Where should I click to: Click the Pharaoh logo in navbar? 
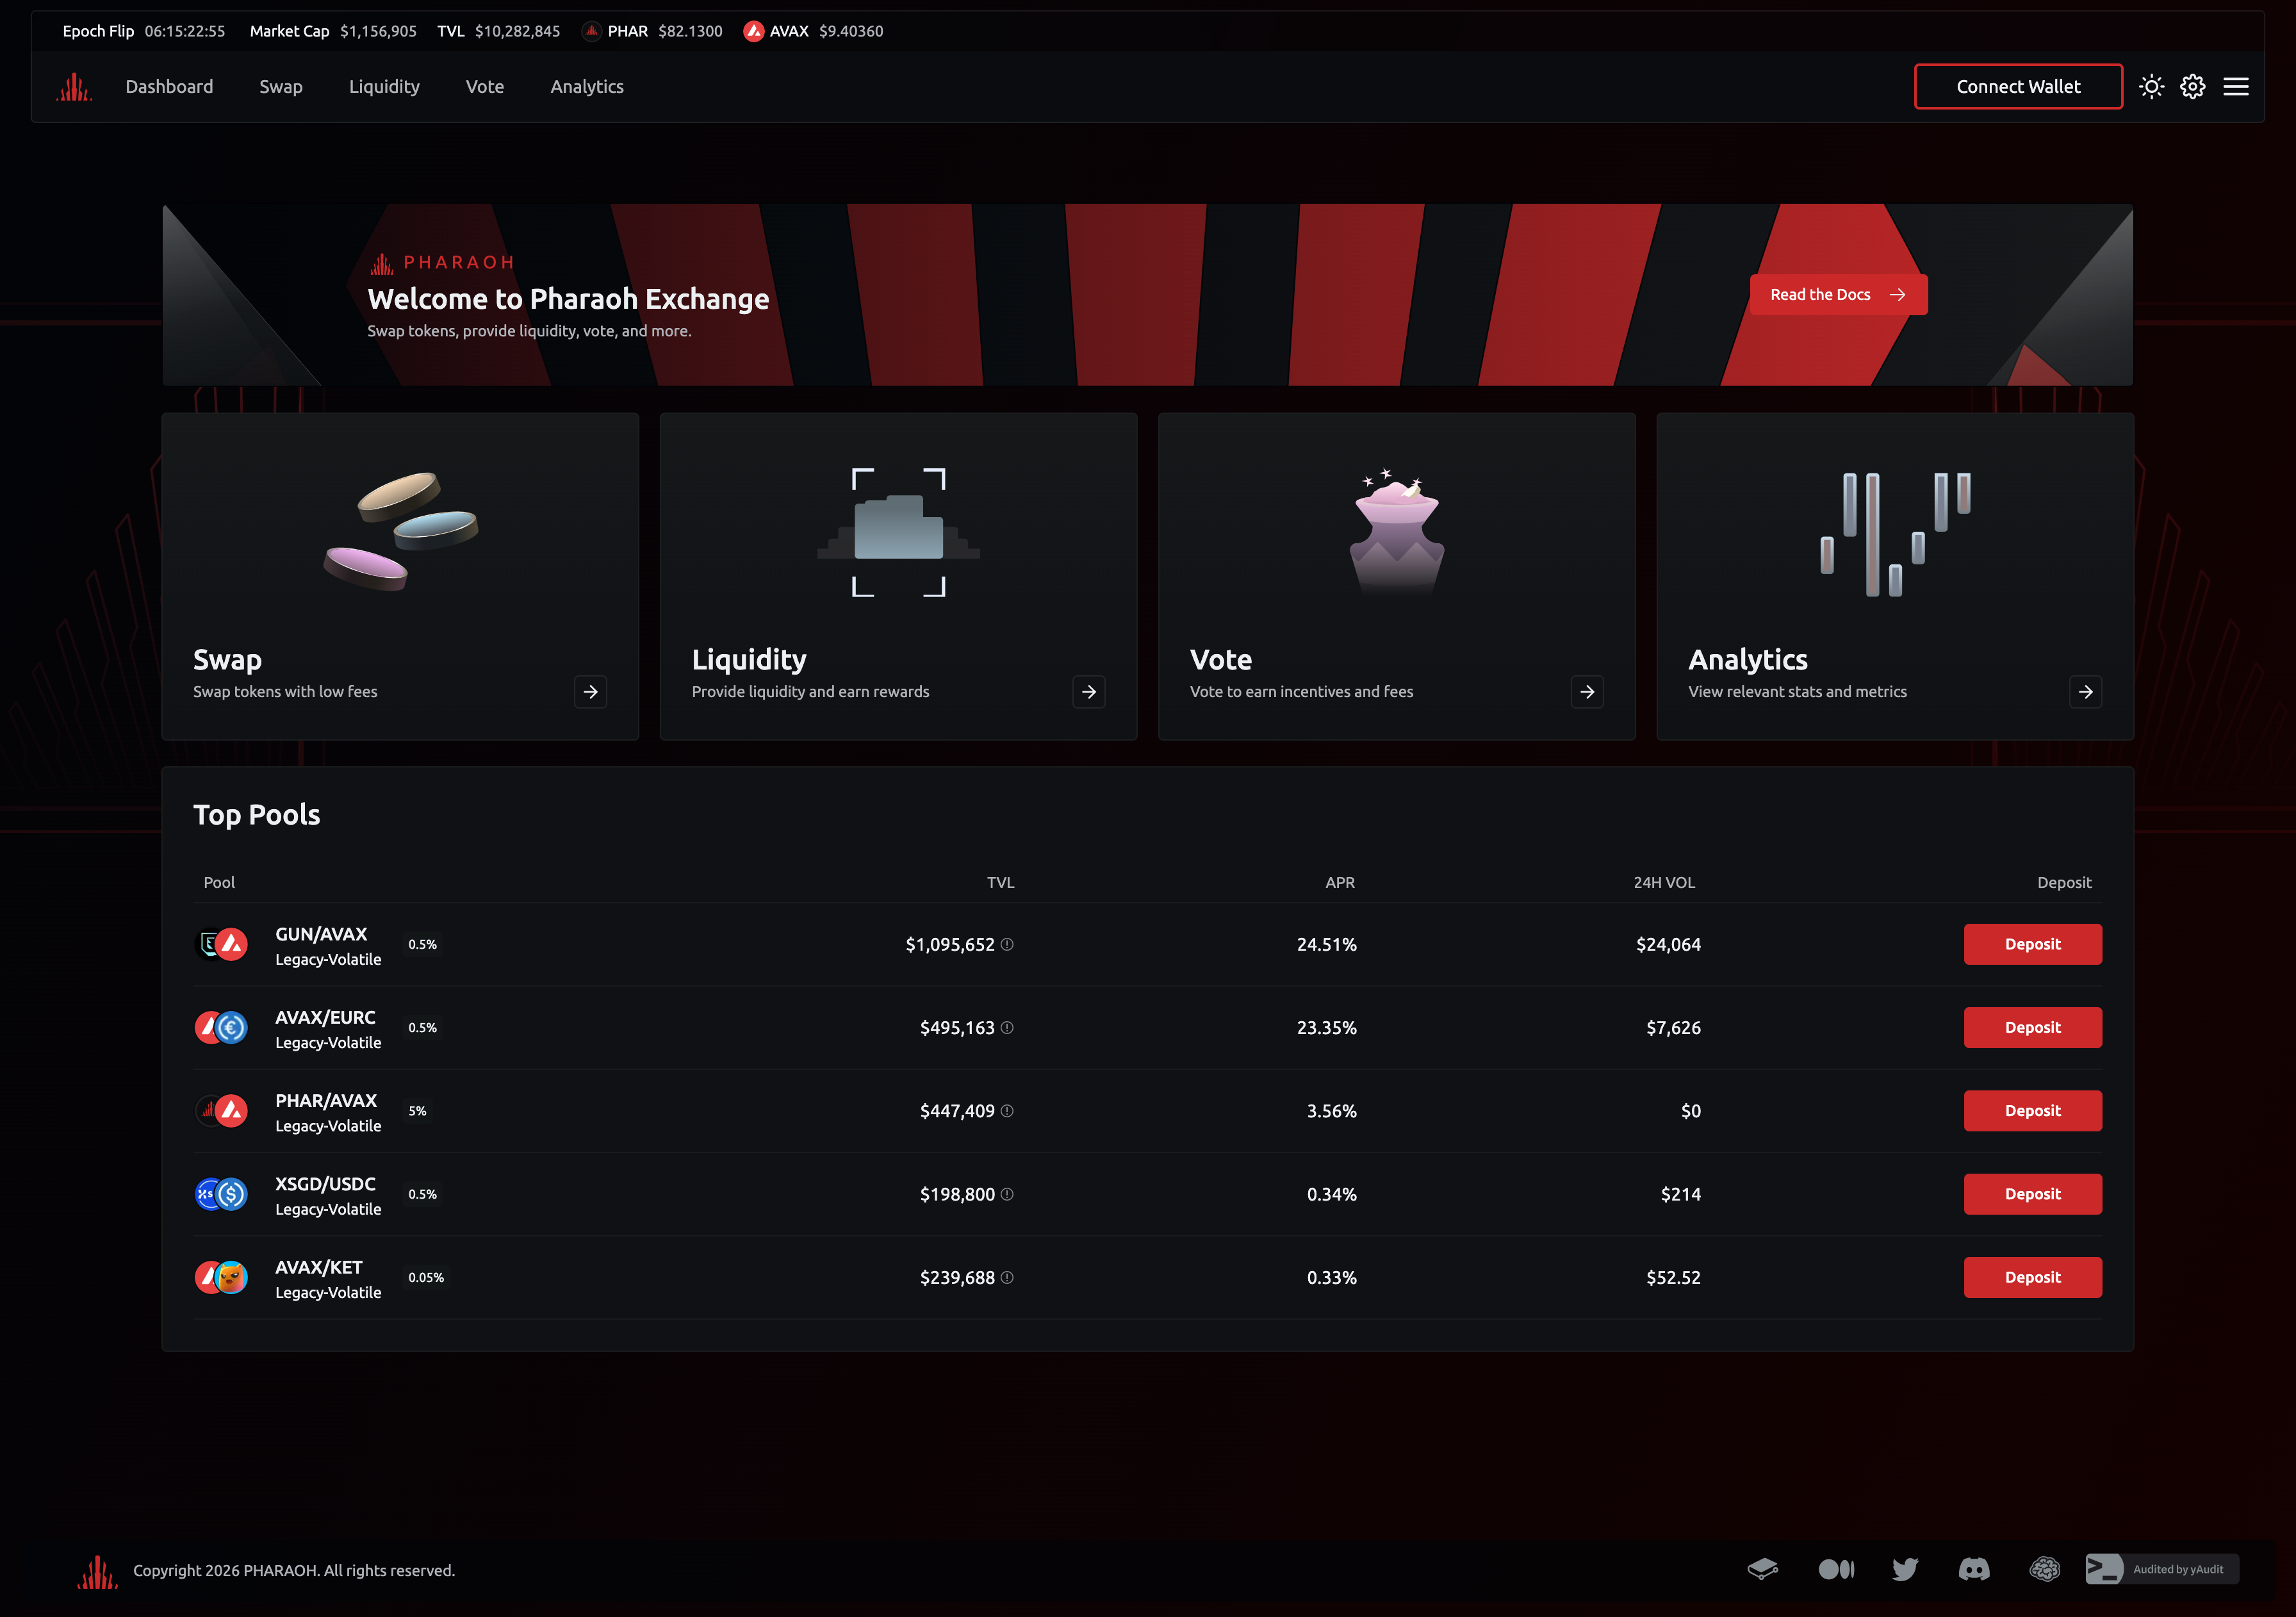tap(74, 87)
